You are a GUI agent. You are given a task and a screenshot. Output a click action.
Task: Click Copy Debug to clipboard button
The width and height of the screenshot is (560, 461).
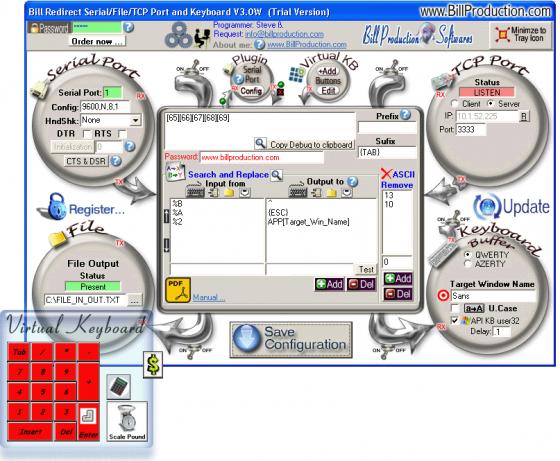[311, 145]
